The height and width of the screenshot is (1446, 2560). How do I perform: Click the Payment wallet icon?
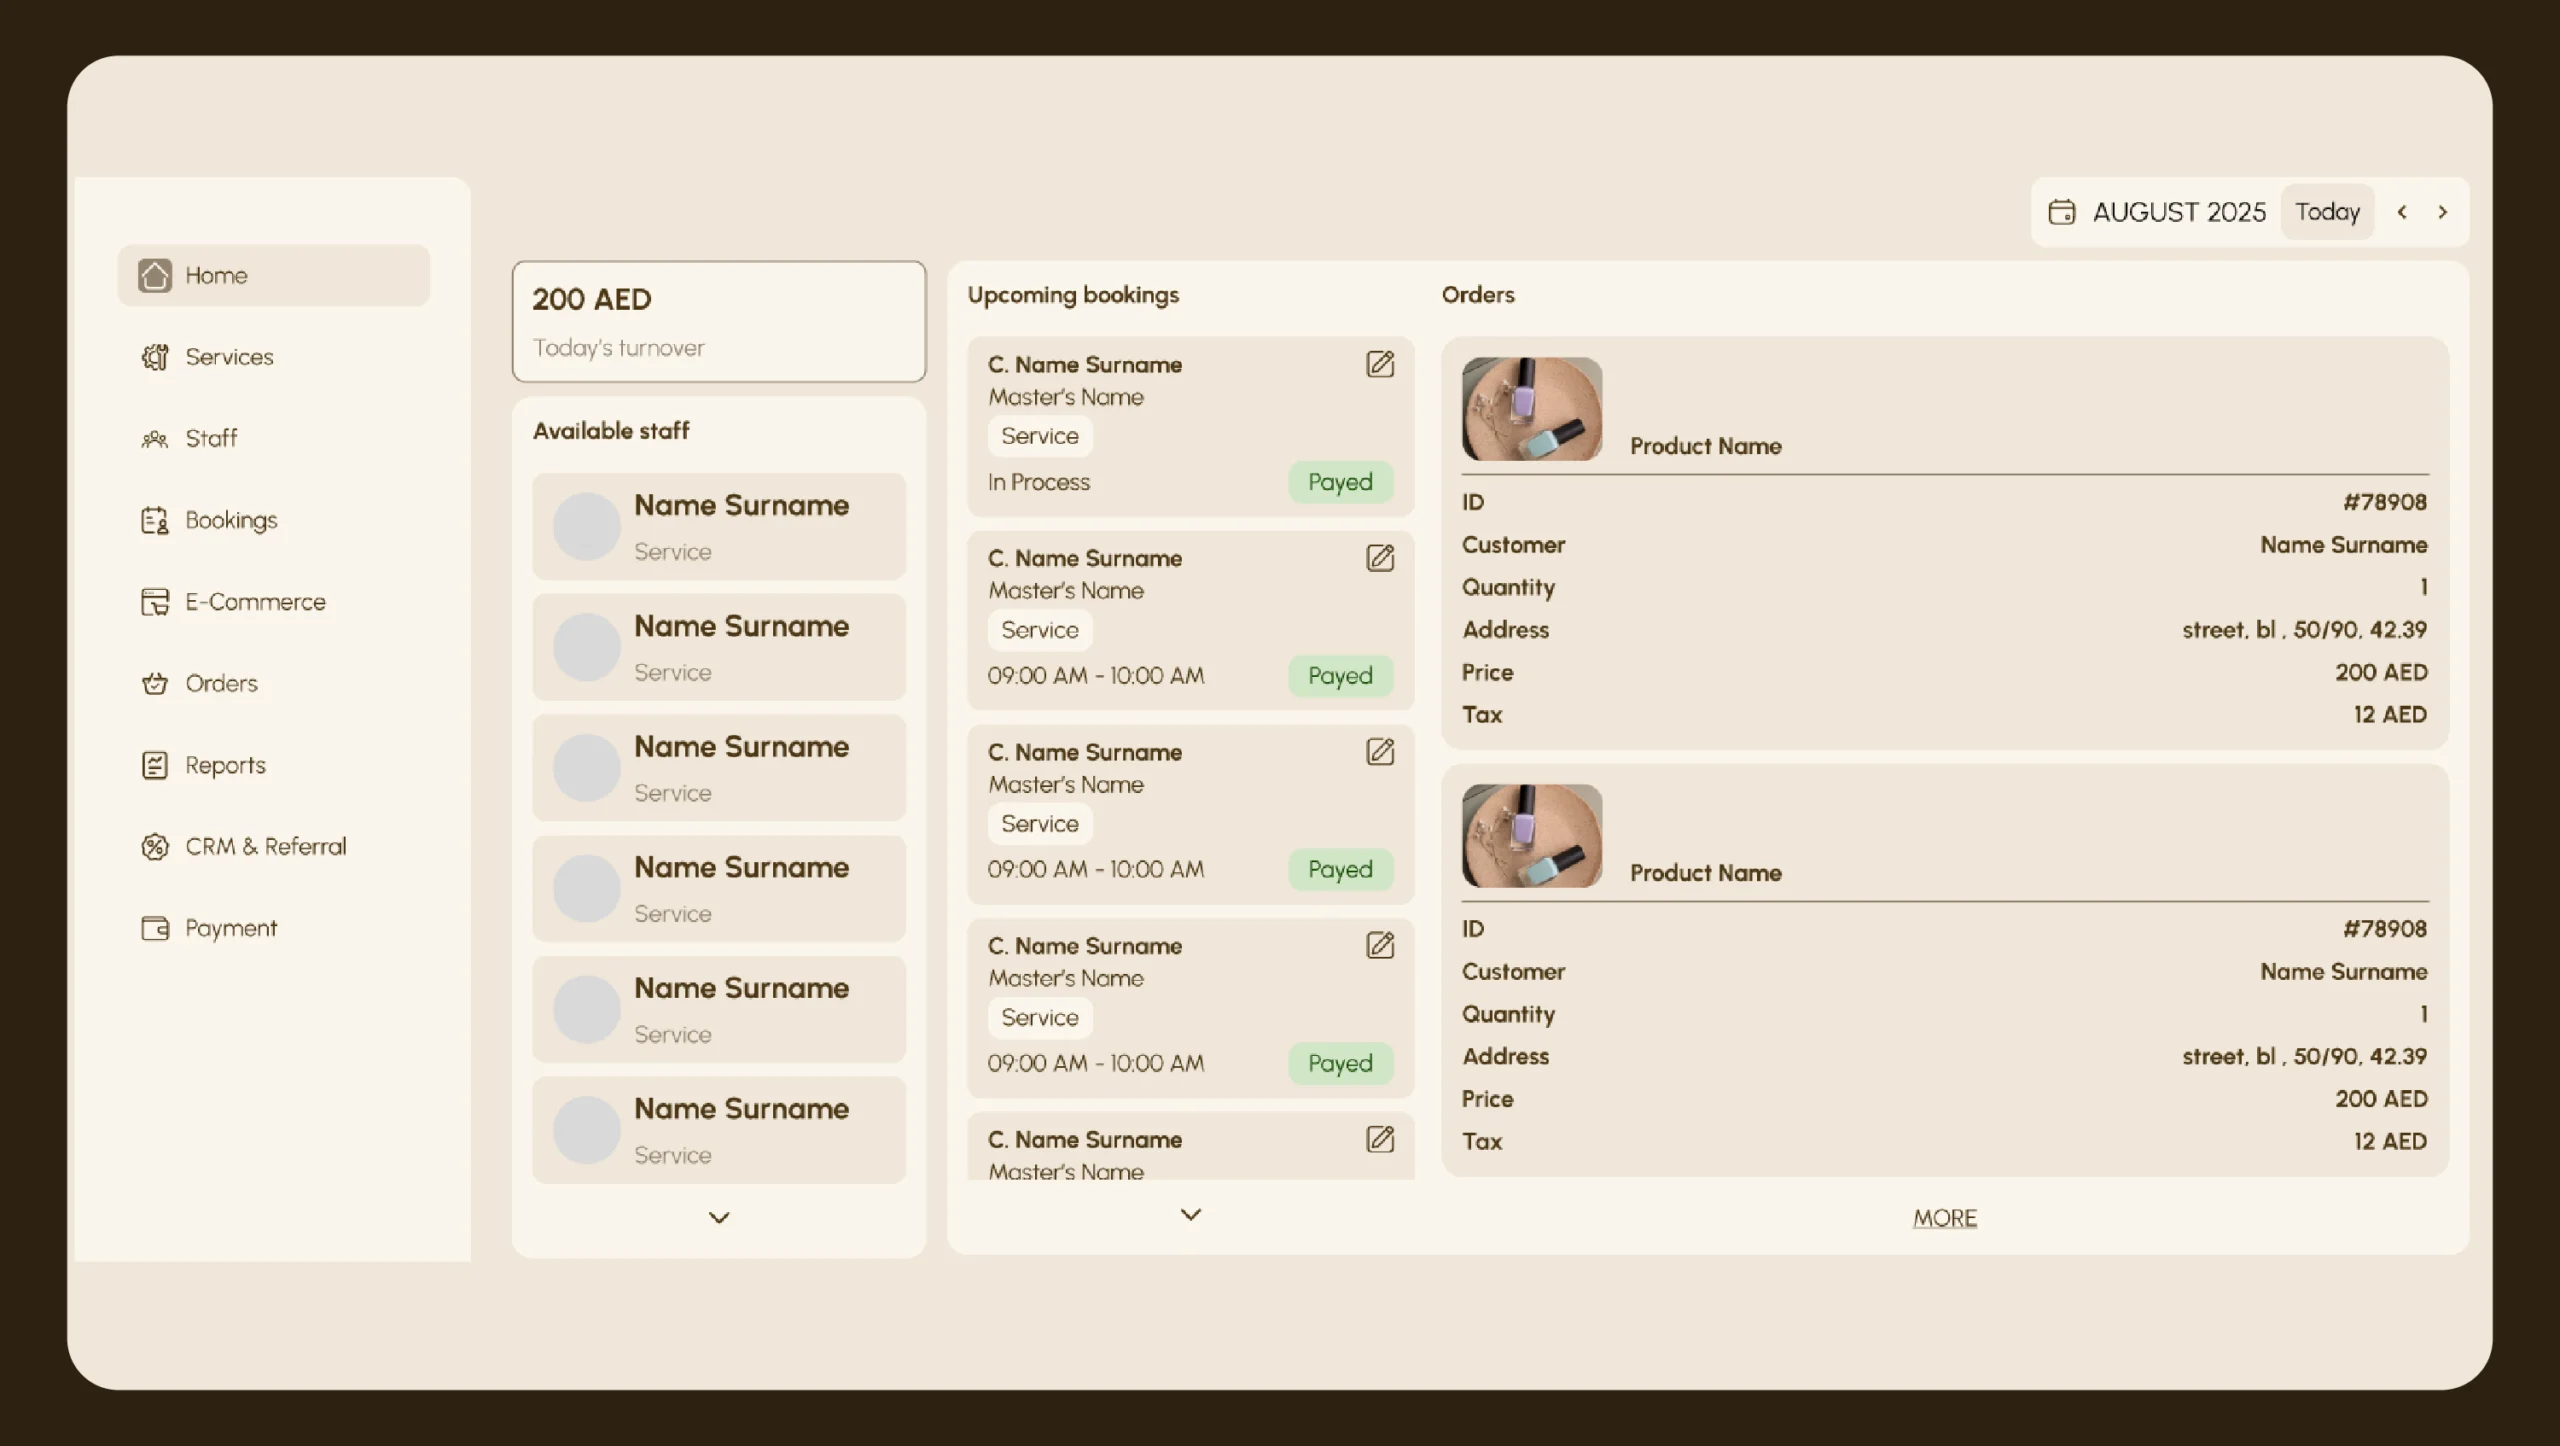tap(154, 928)
